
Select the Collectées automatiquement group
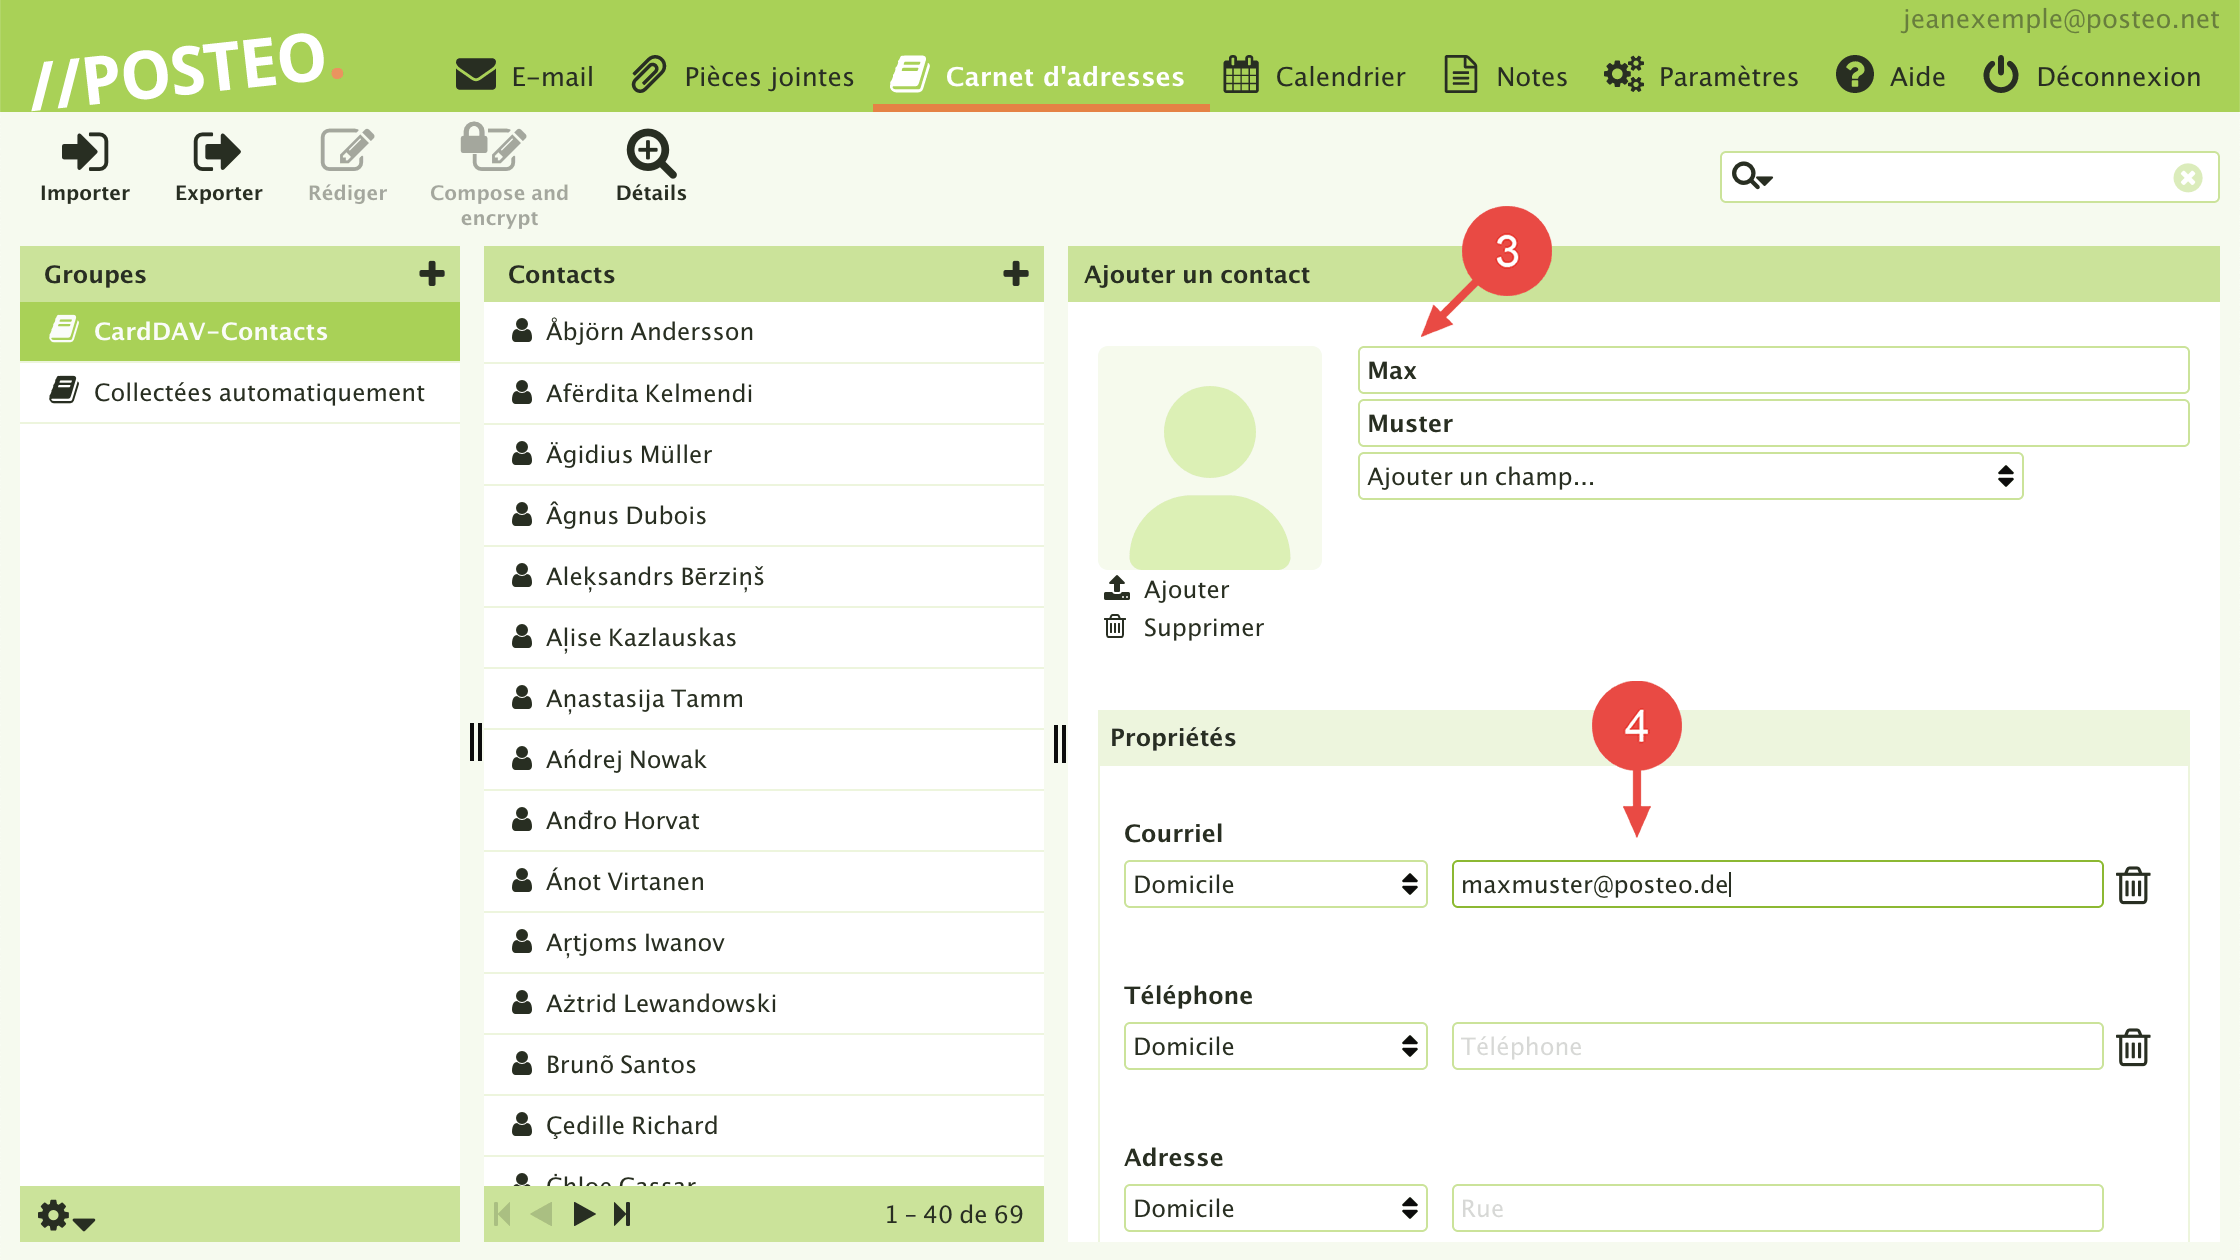click(x=258, y=393)
